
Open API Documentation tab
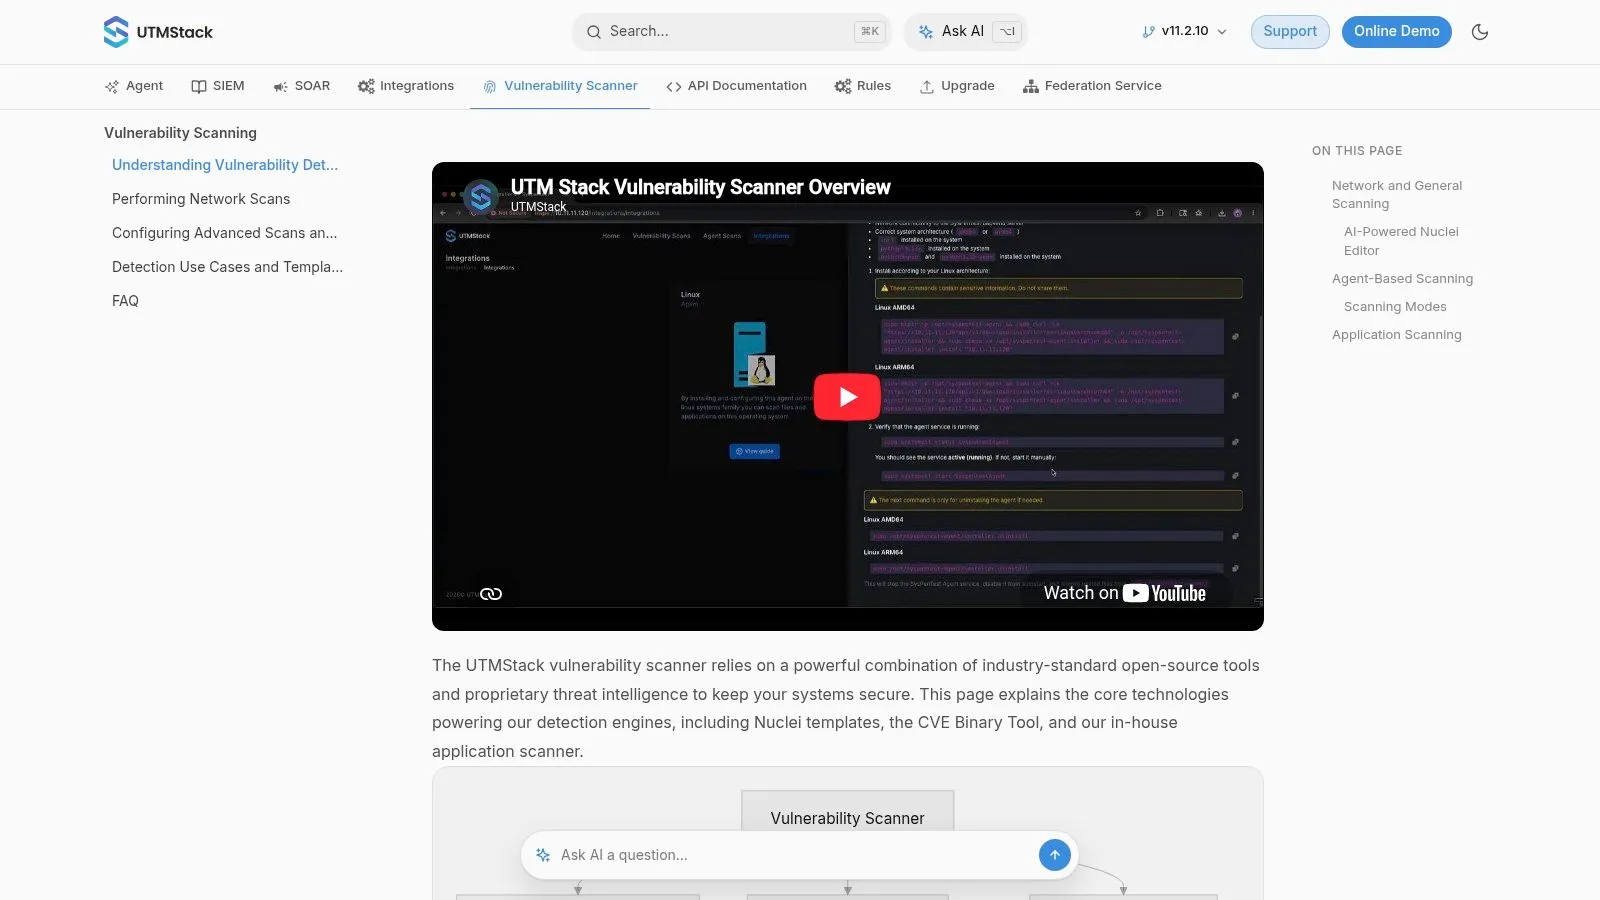[x=736, y=86]
